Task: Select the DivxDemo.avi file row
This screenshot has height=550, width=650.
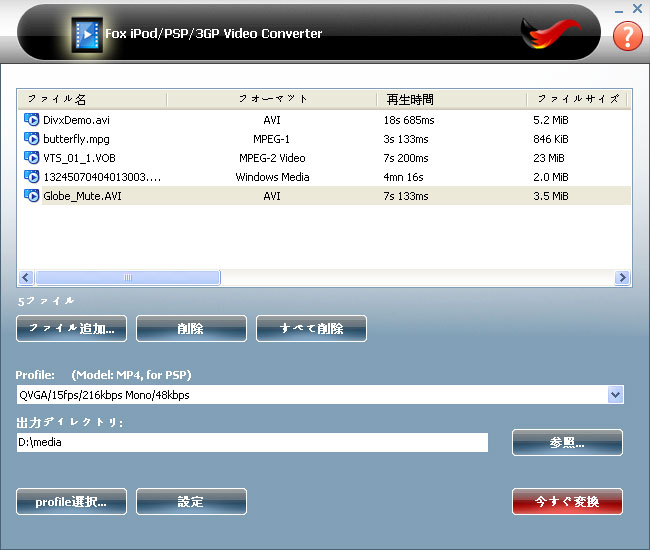Action: [325, 120]
